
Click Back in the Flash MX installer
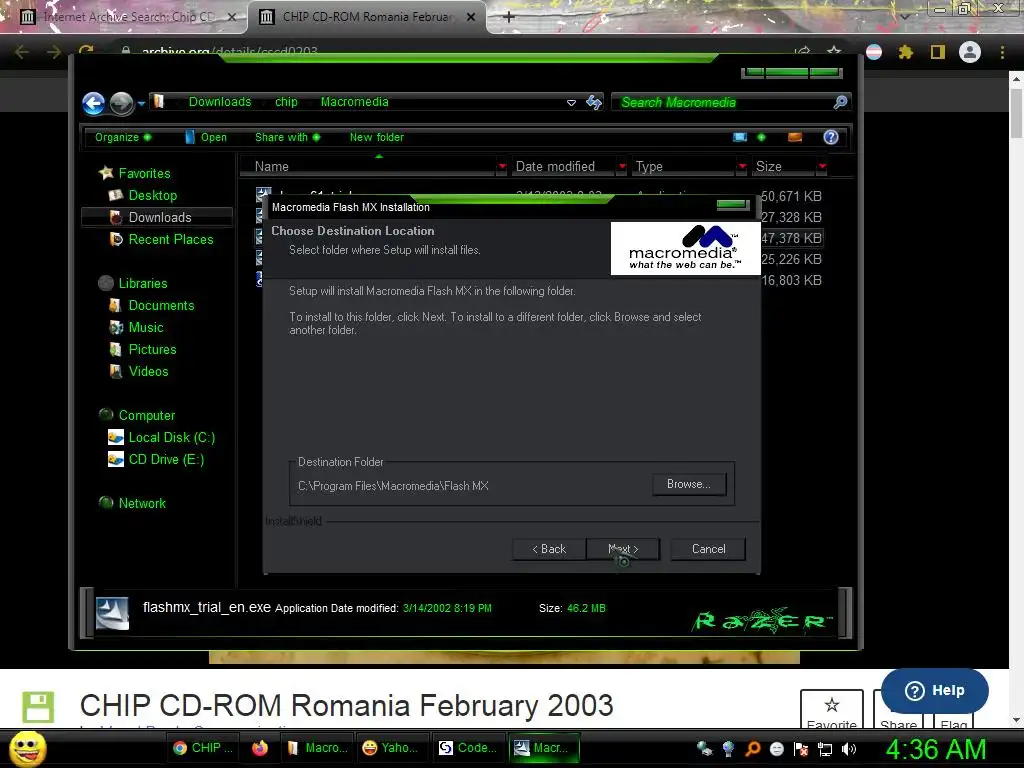point(549,549)
